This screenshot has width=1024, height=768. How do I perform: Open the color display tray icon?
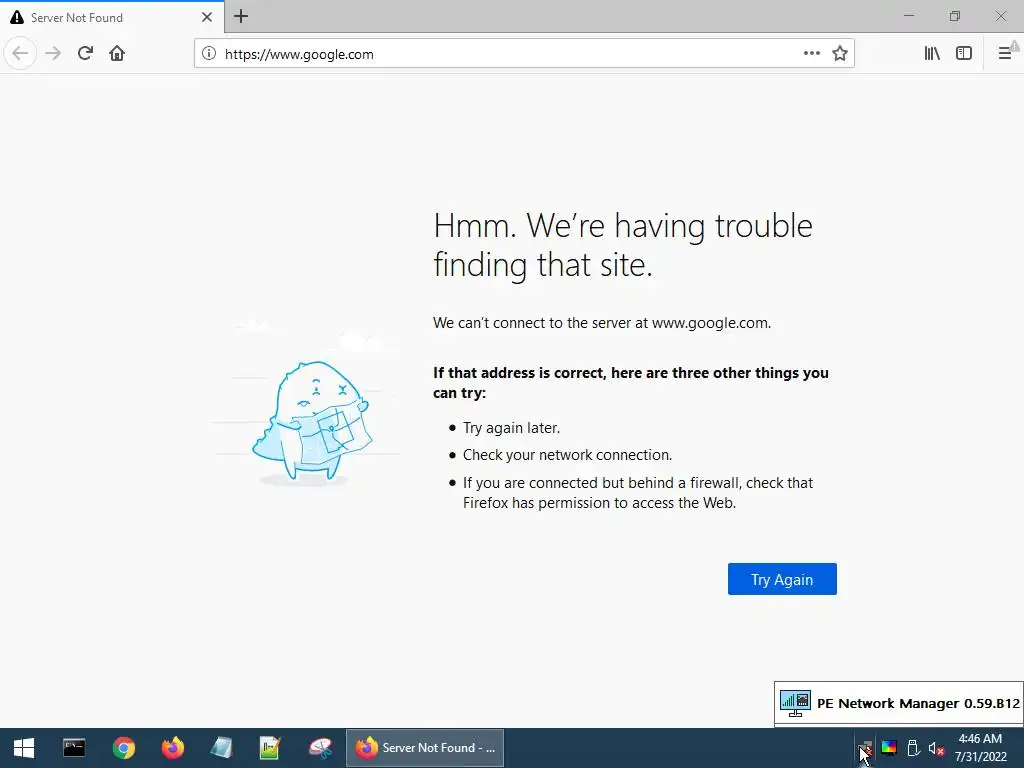point(889,748)
